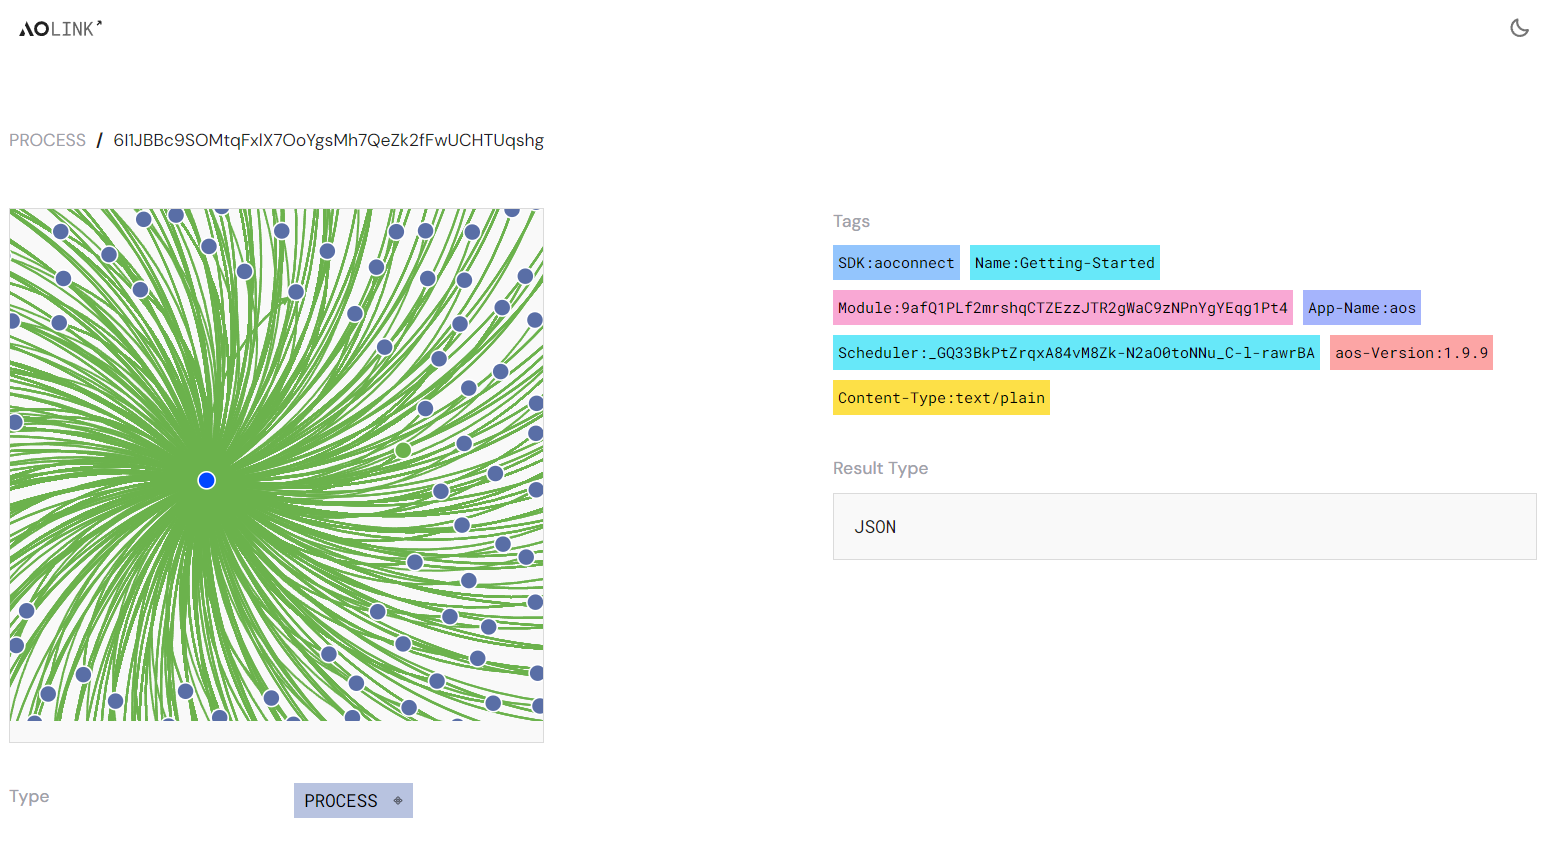This screenshot has height=843, width=1544.
Task: Select the App-Name:aos tag
Action: [1361, 308]
